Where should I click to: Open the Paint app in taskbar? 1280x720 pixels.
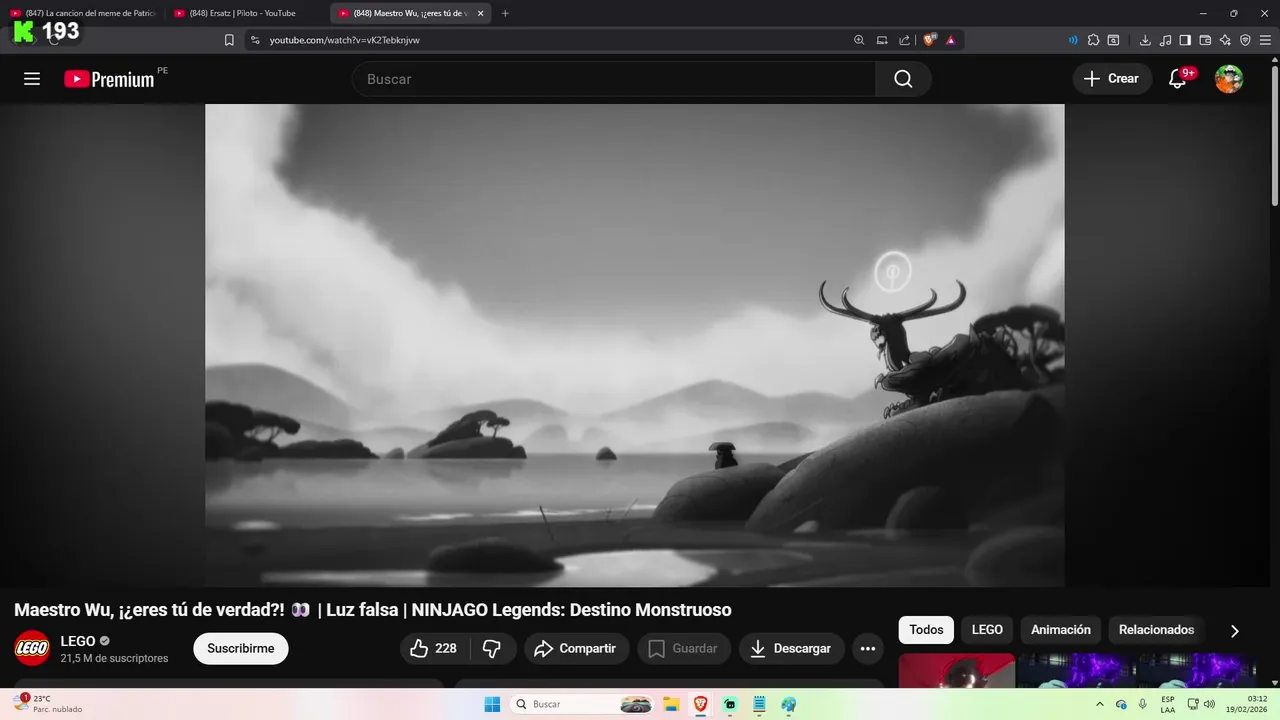click(x=789, y=704)
